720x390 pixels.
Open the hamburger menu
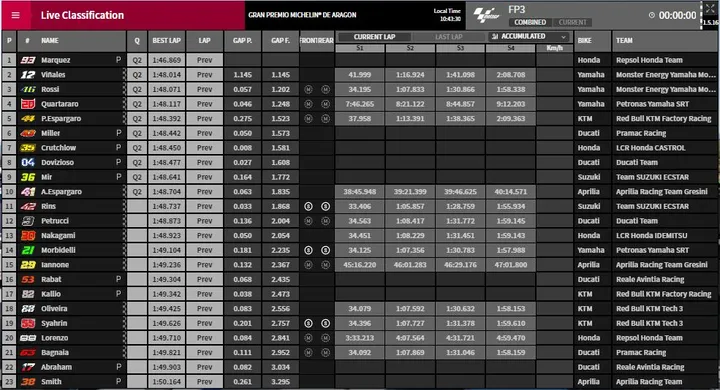coord(16,15)
